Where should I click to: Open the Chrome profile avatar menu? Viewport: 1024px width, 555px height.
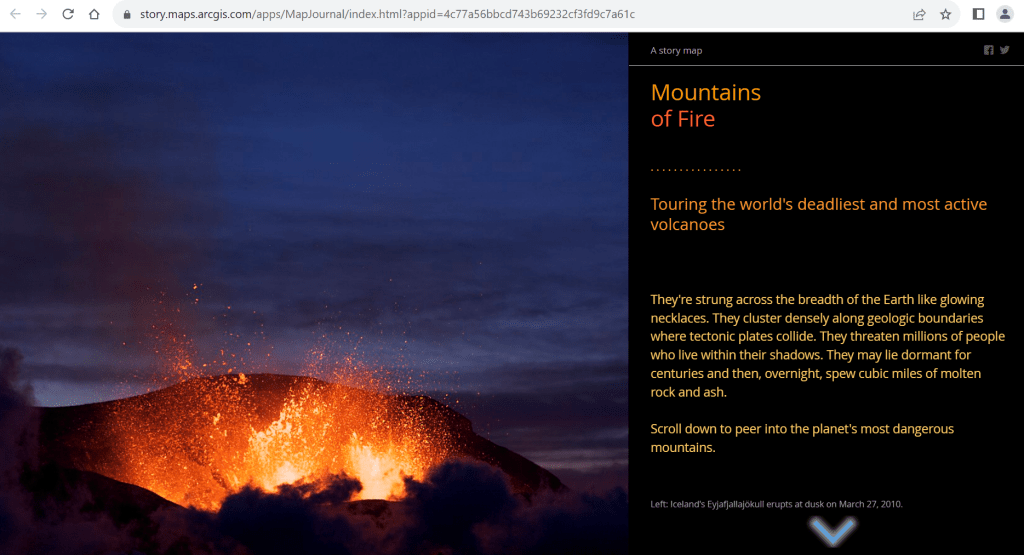click(x=1005, y=14)
